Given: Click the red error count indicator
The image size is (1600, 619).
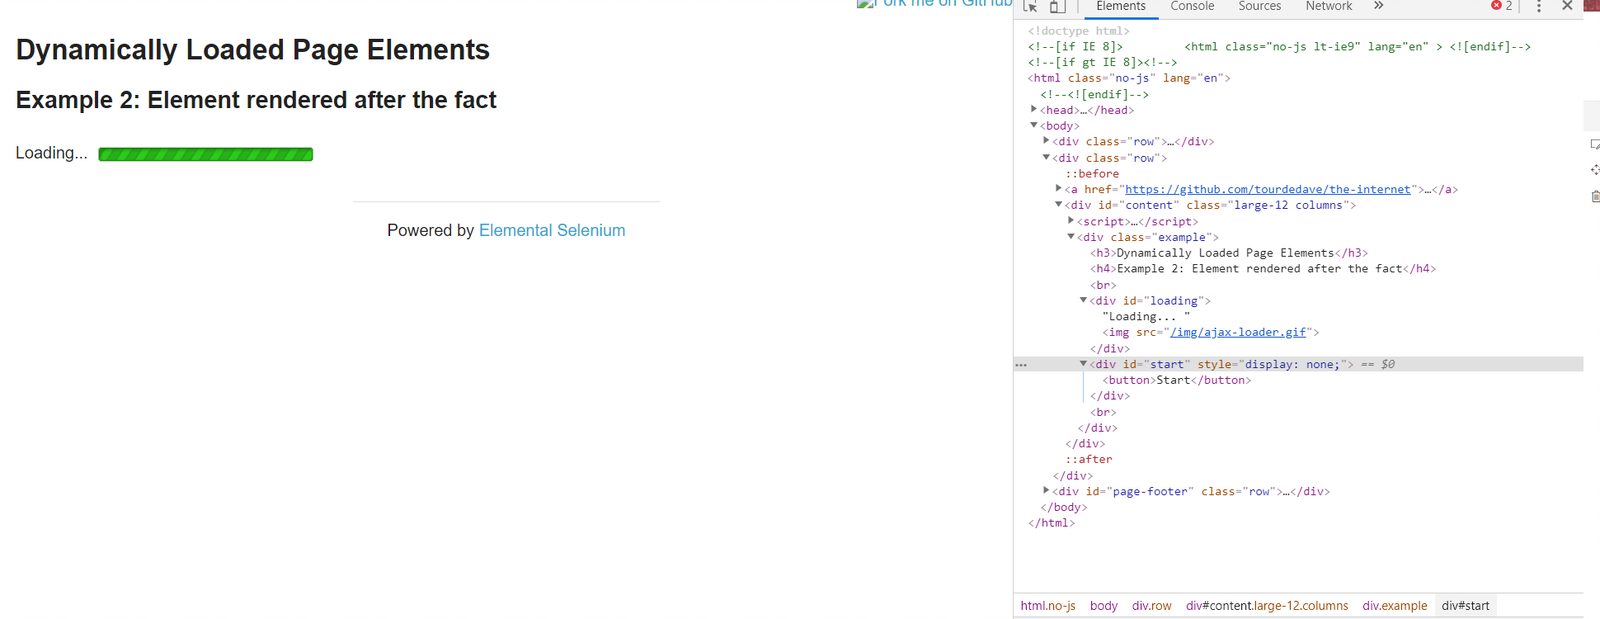Looking at the screenshot, I should (1501, 6).
